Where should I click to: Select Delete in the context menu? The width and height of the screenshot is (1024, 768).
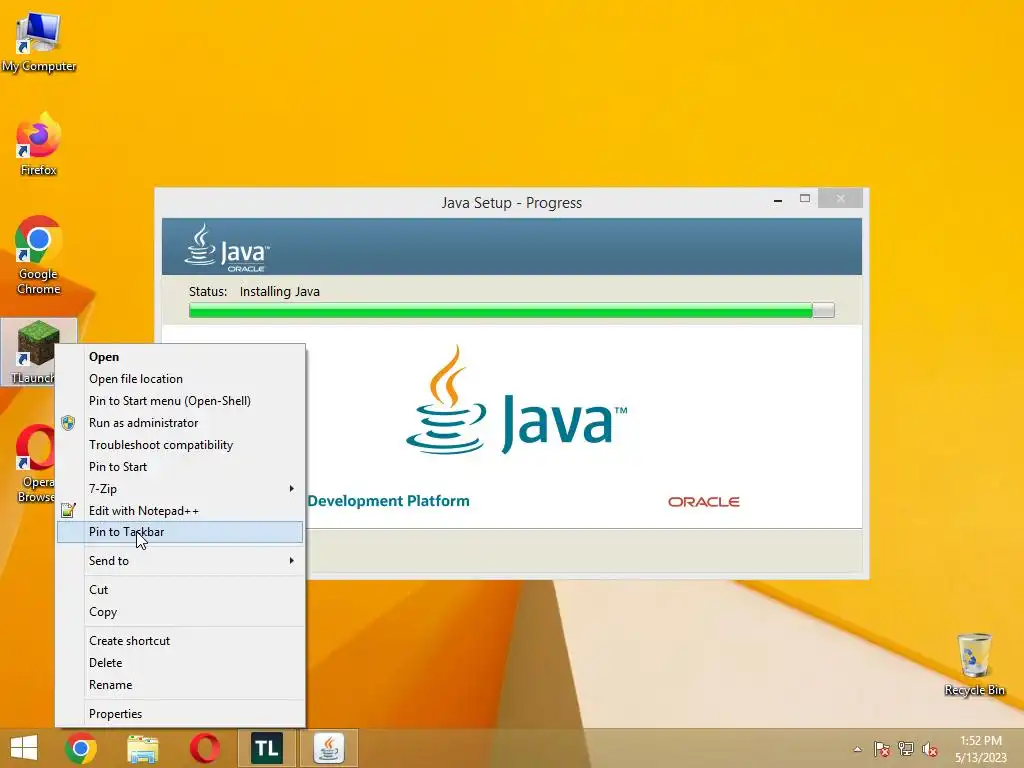180,663
